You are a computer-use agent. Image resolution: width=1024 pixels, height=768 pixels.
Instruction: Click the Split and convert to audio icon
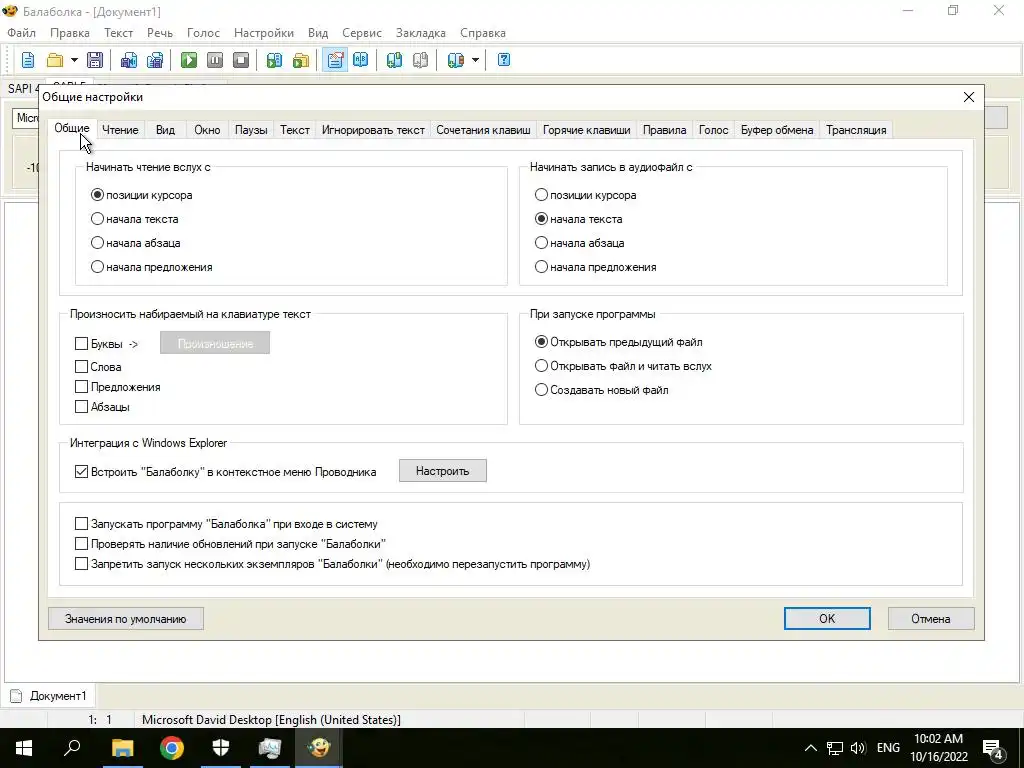point(155,60)
